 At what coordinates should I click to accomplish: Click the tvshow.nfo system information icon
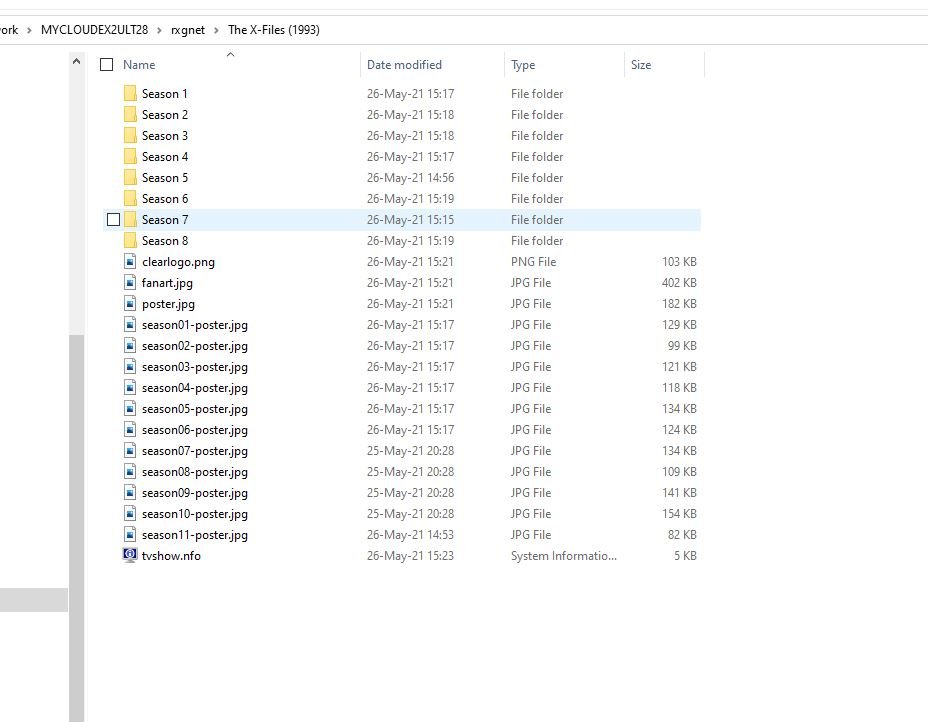pyautogui.click(x=130, y=555)
